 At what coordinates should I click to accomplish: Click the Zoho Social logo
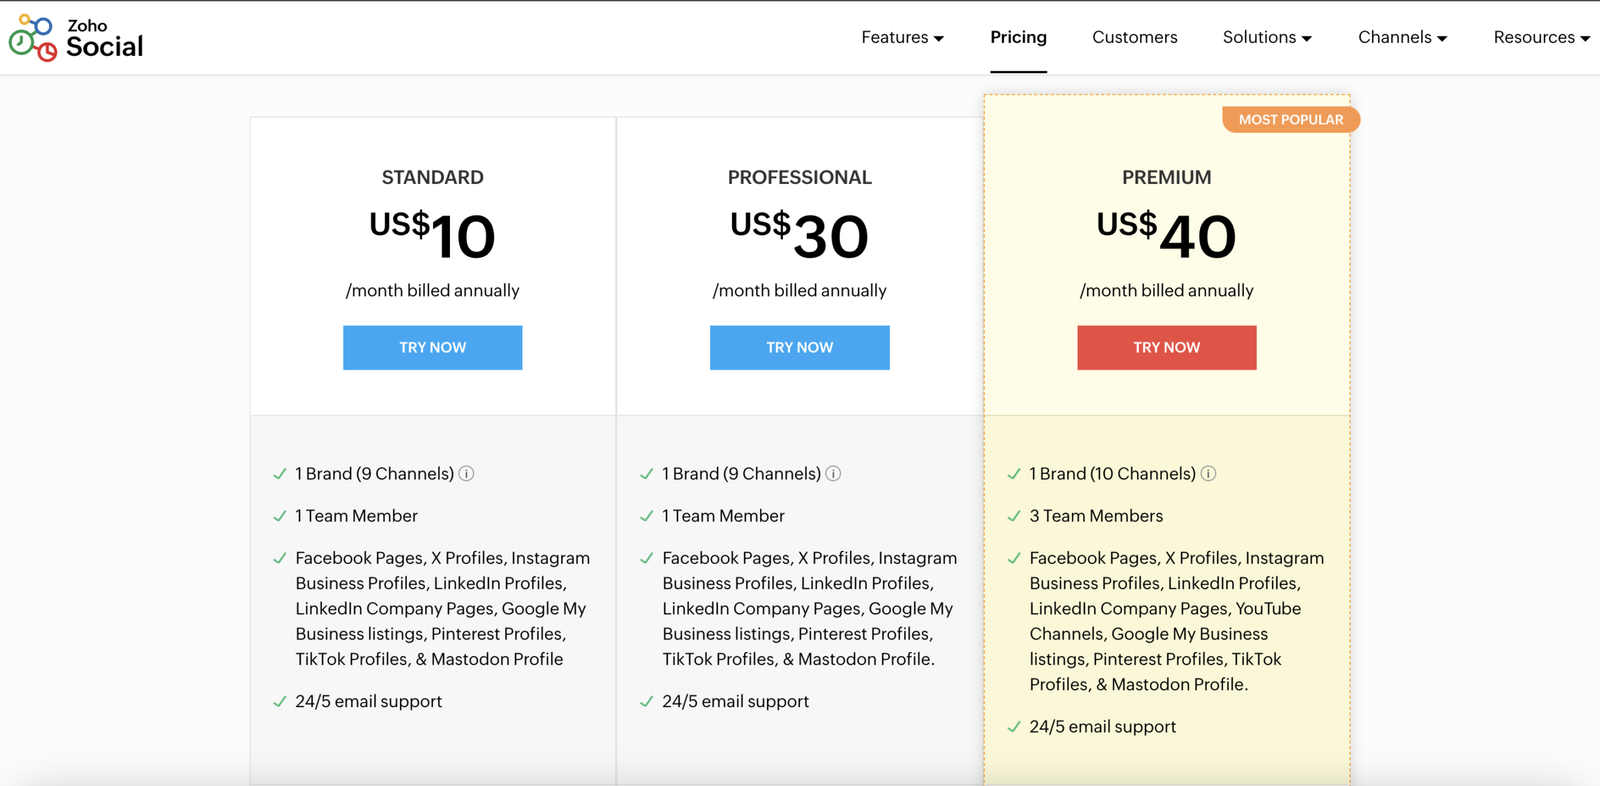[76, 38]
